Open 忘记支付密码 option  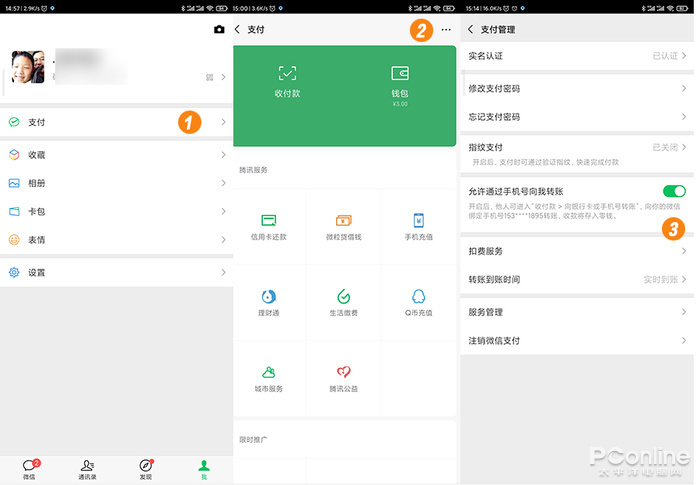(577, 117)
